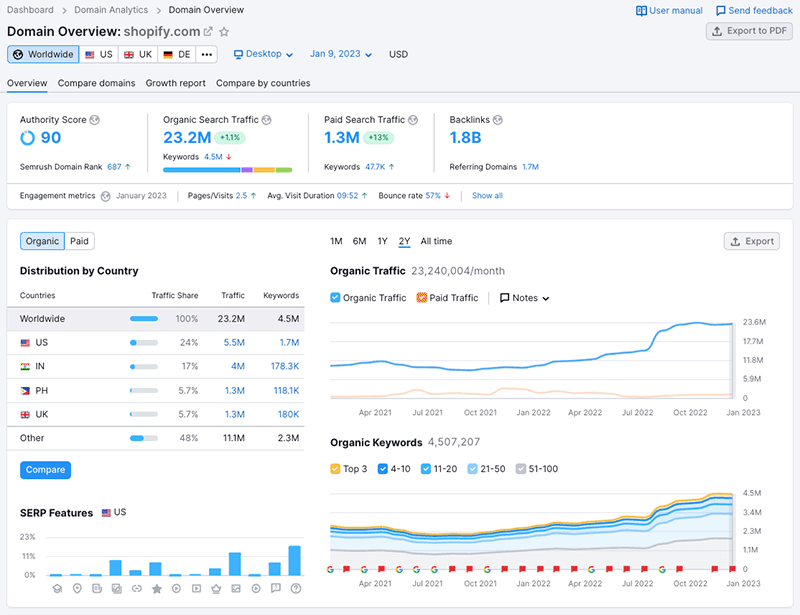
Task: Open the Desktop device dropdown
Action: pyautogui.click(x=263, y=54)
